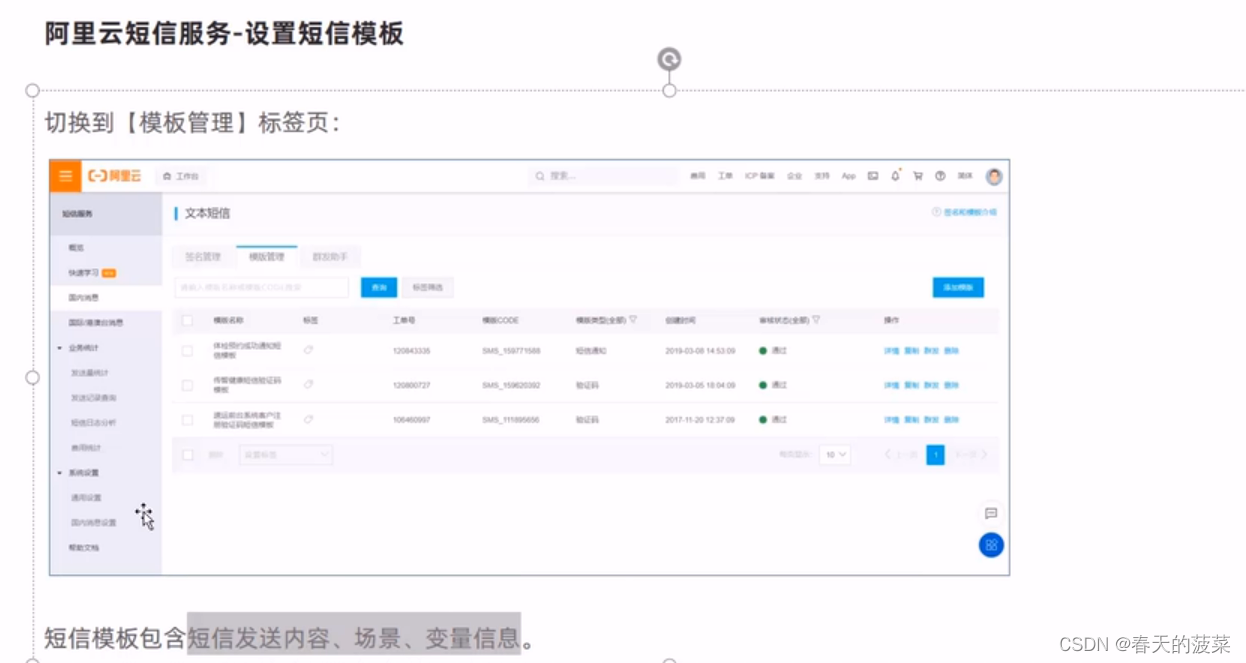Click the blue floating apps grid button
This screenshot has height=663, width=1246.
tap(991, 545)
